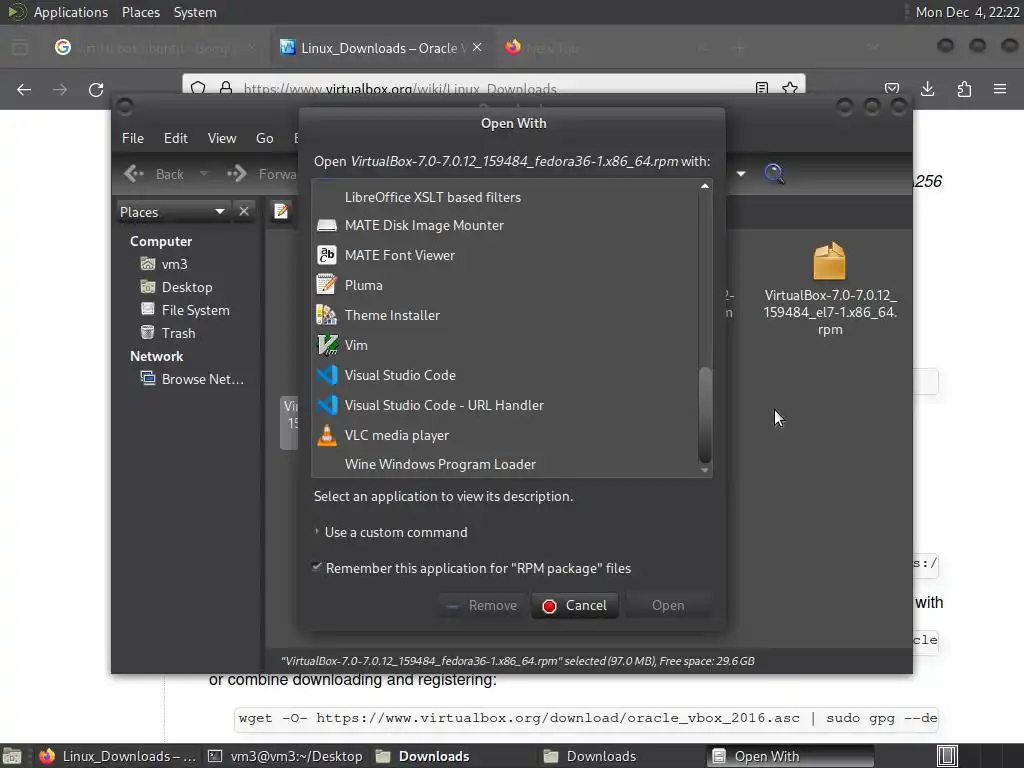Screen dimensions: 1024x768
Task: Close the Linux_Downloads Firefox tab
Action: [477, 48]
